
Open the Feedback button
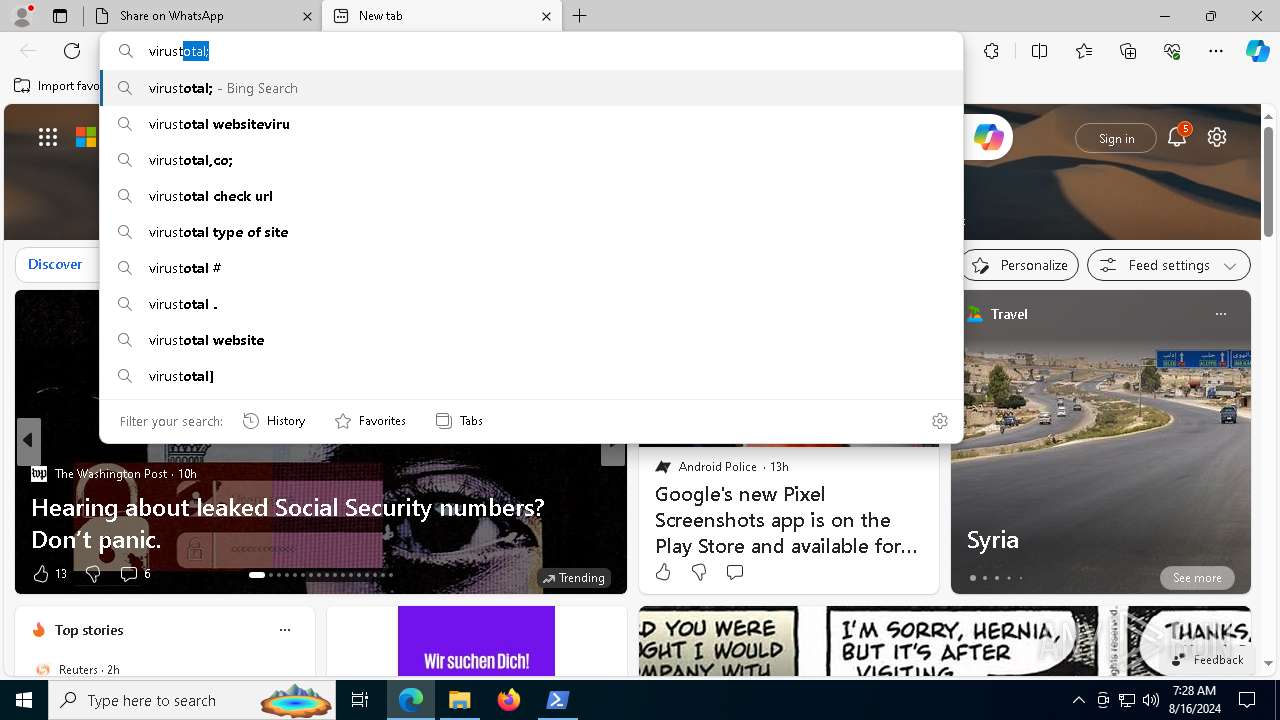coord(1207,660)
